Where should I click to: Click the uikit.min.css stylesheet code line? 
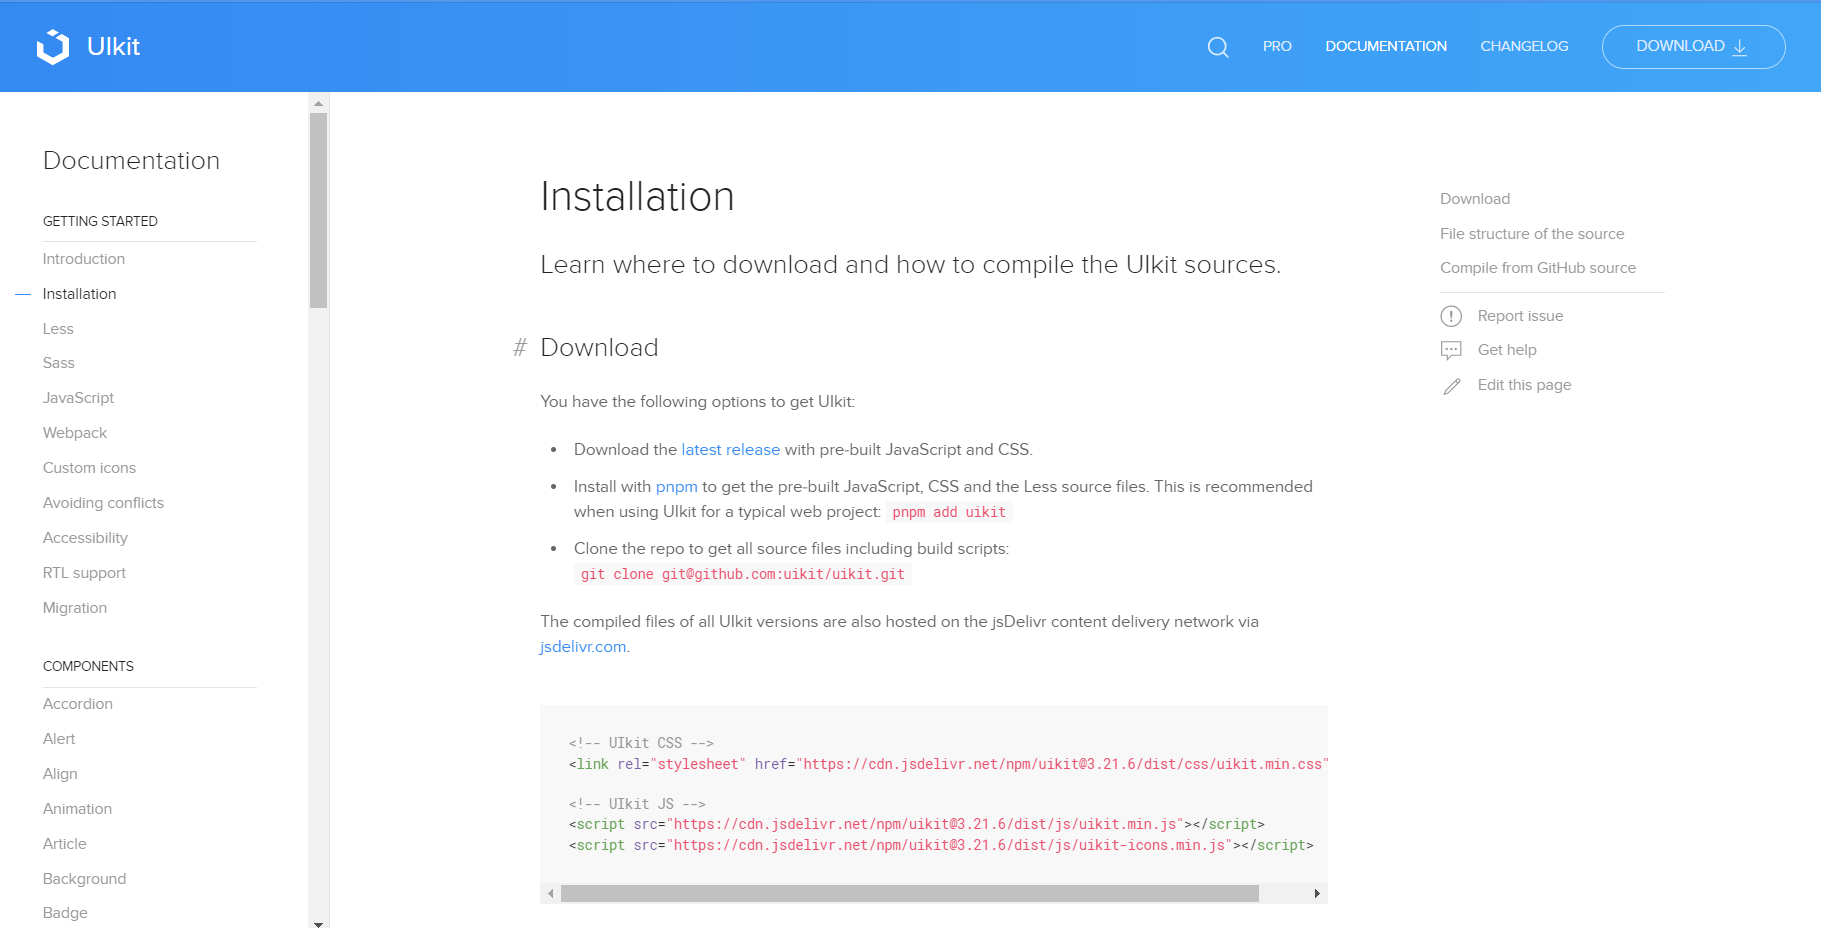click(x=948, y=764)
